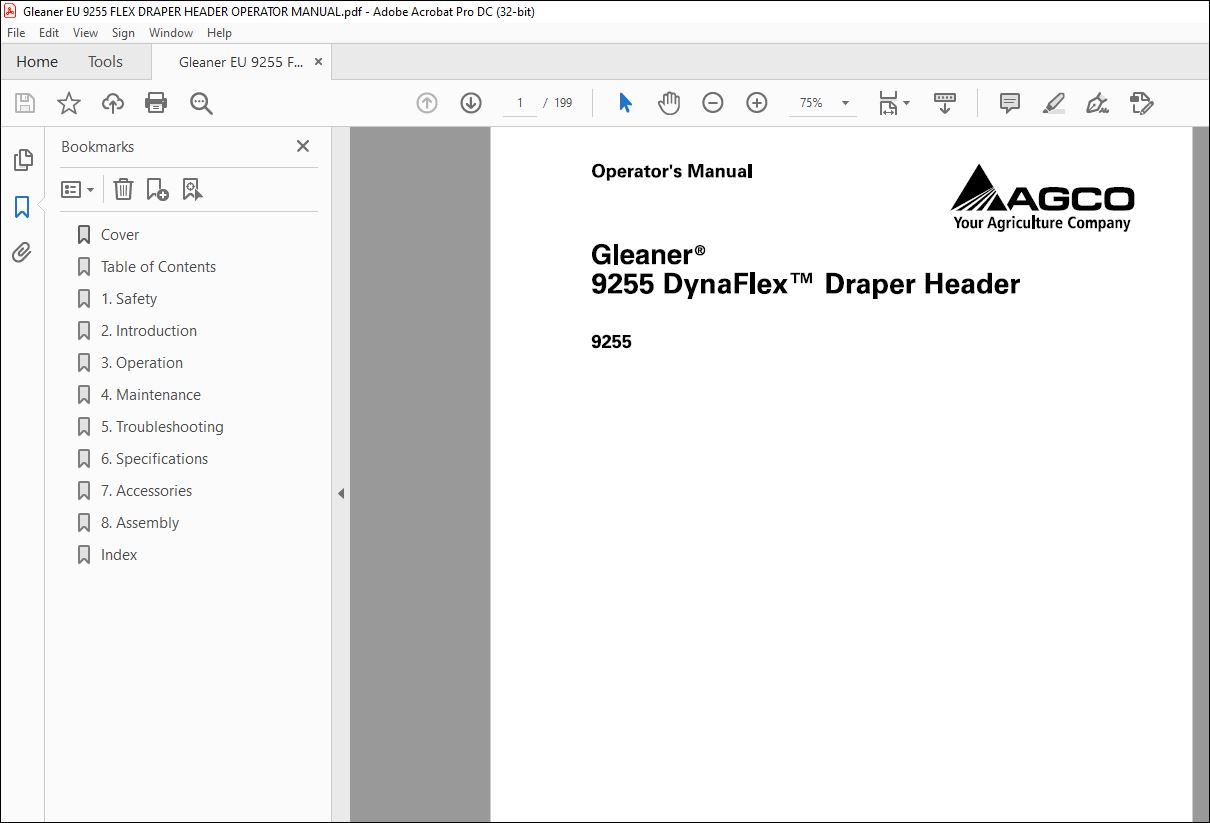
Task: Go to 1. Safety bookmark
Action: 128,298
